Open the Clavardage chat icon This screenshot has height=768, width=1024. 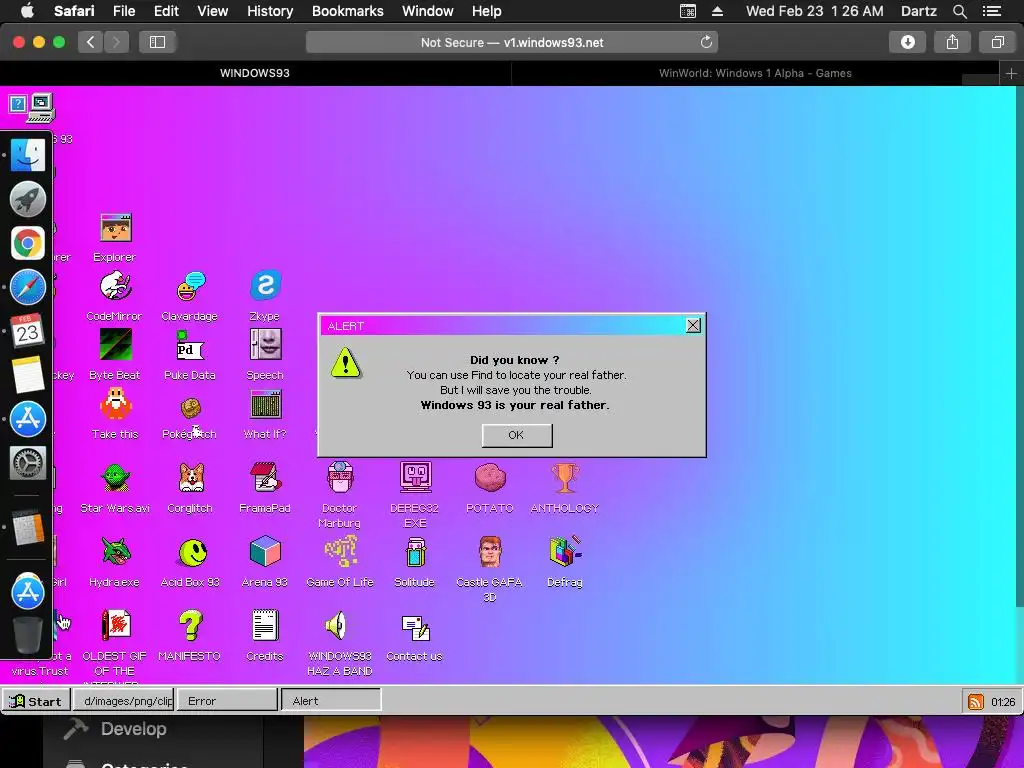point(190,286)
